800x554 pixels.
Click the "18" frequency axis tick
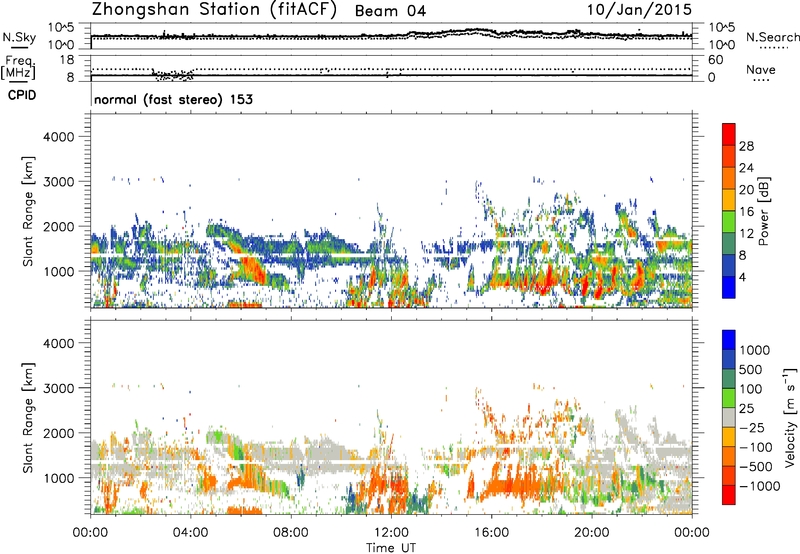click(67, 60)
